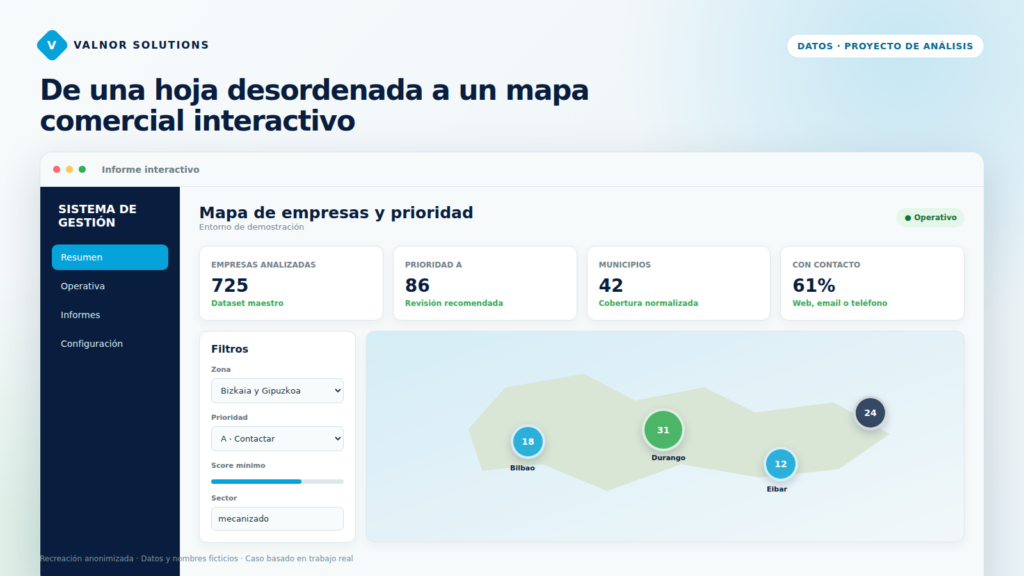The image size is (1024, 576).
Task: Open the Prioridad dropdown A · Contactar
Action: tap(277, 439)
